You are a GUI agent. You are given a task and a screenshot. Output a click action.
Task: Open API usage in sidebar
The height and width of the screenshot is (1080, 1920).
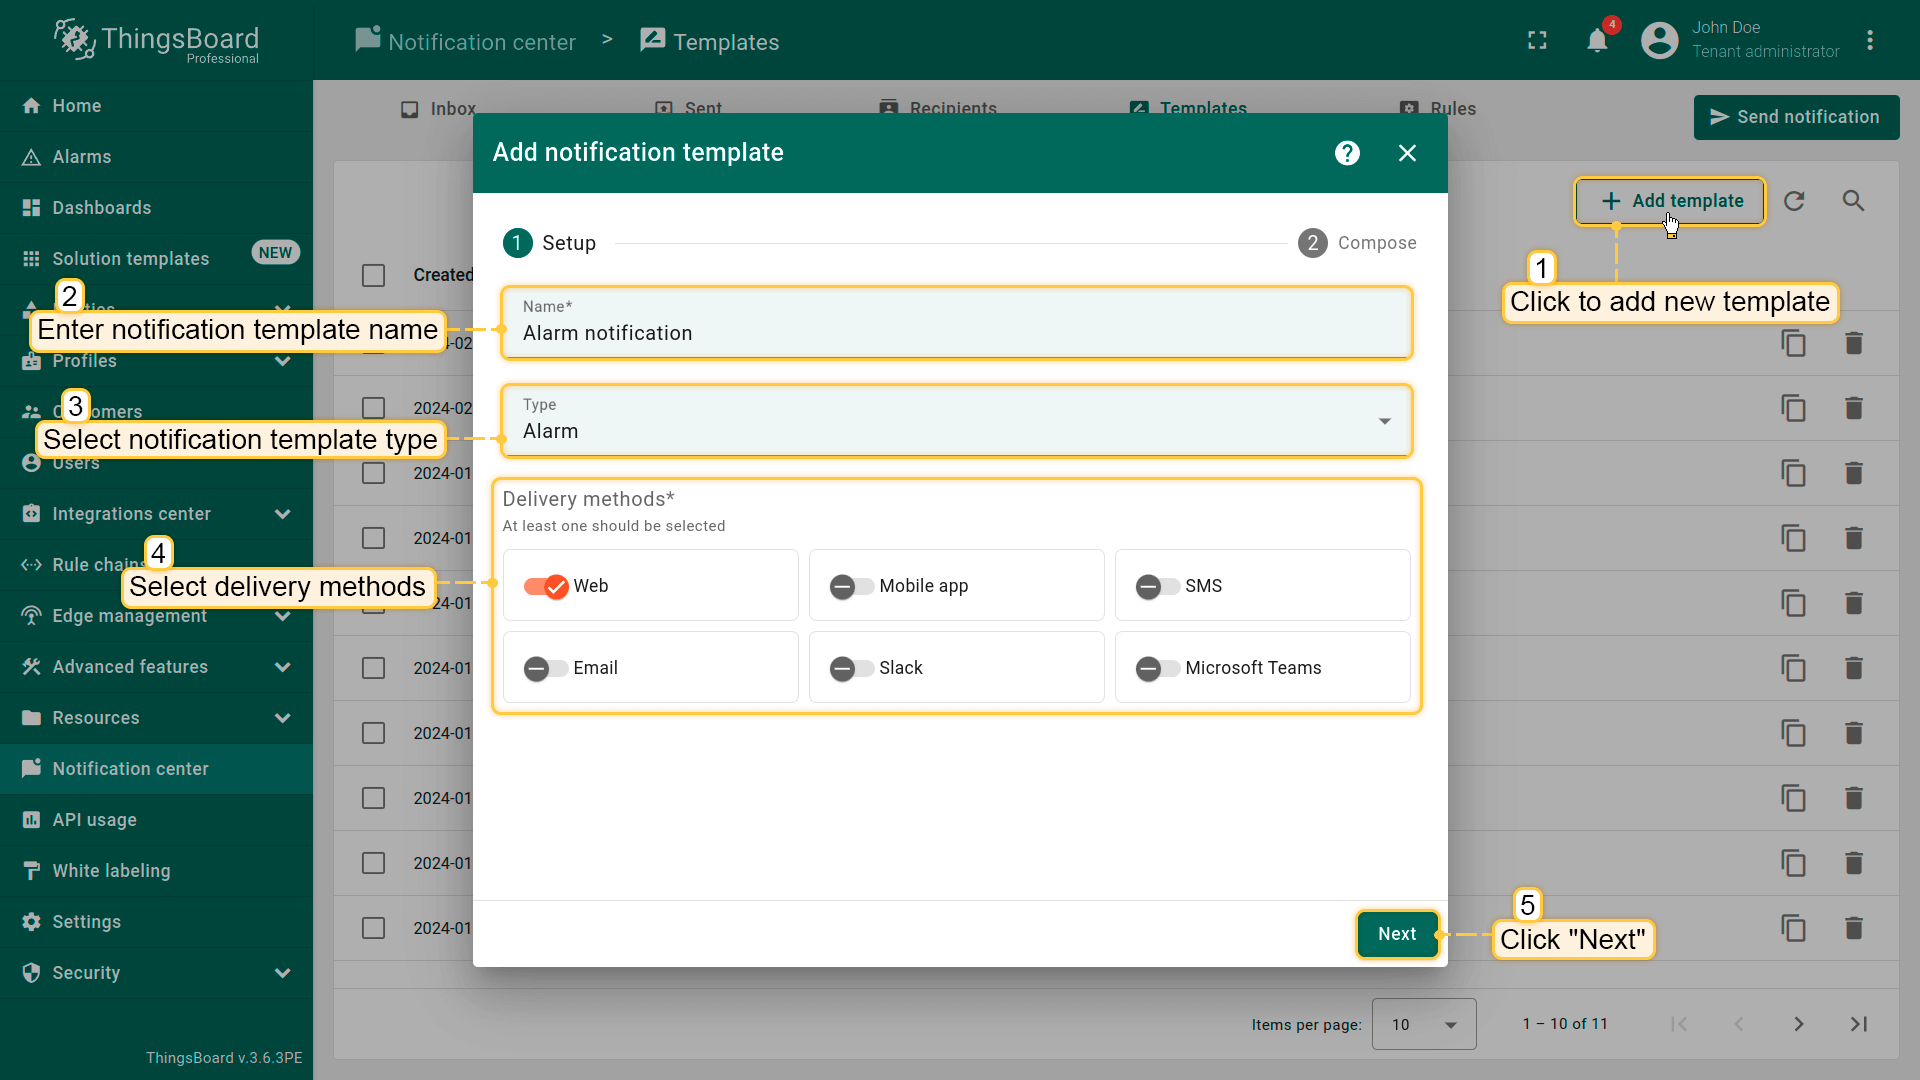click(x=95, y=820)
